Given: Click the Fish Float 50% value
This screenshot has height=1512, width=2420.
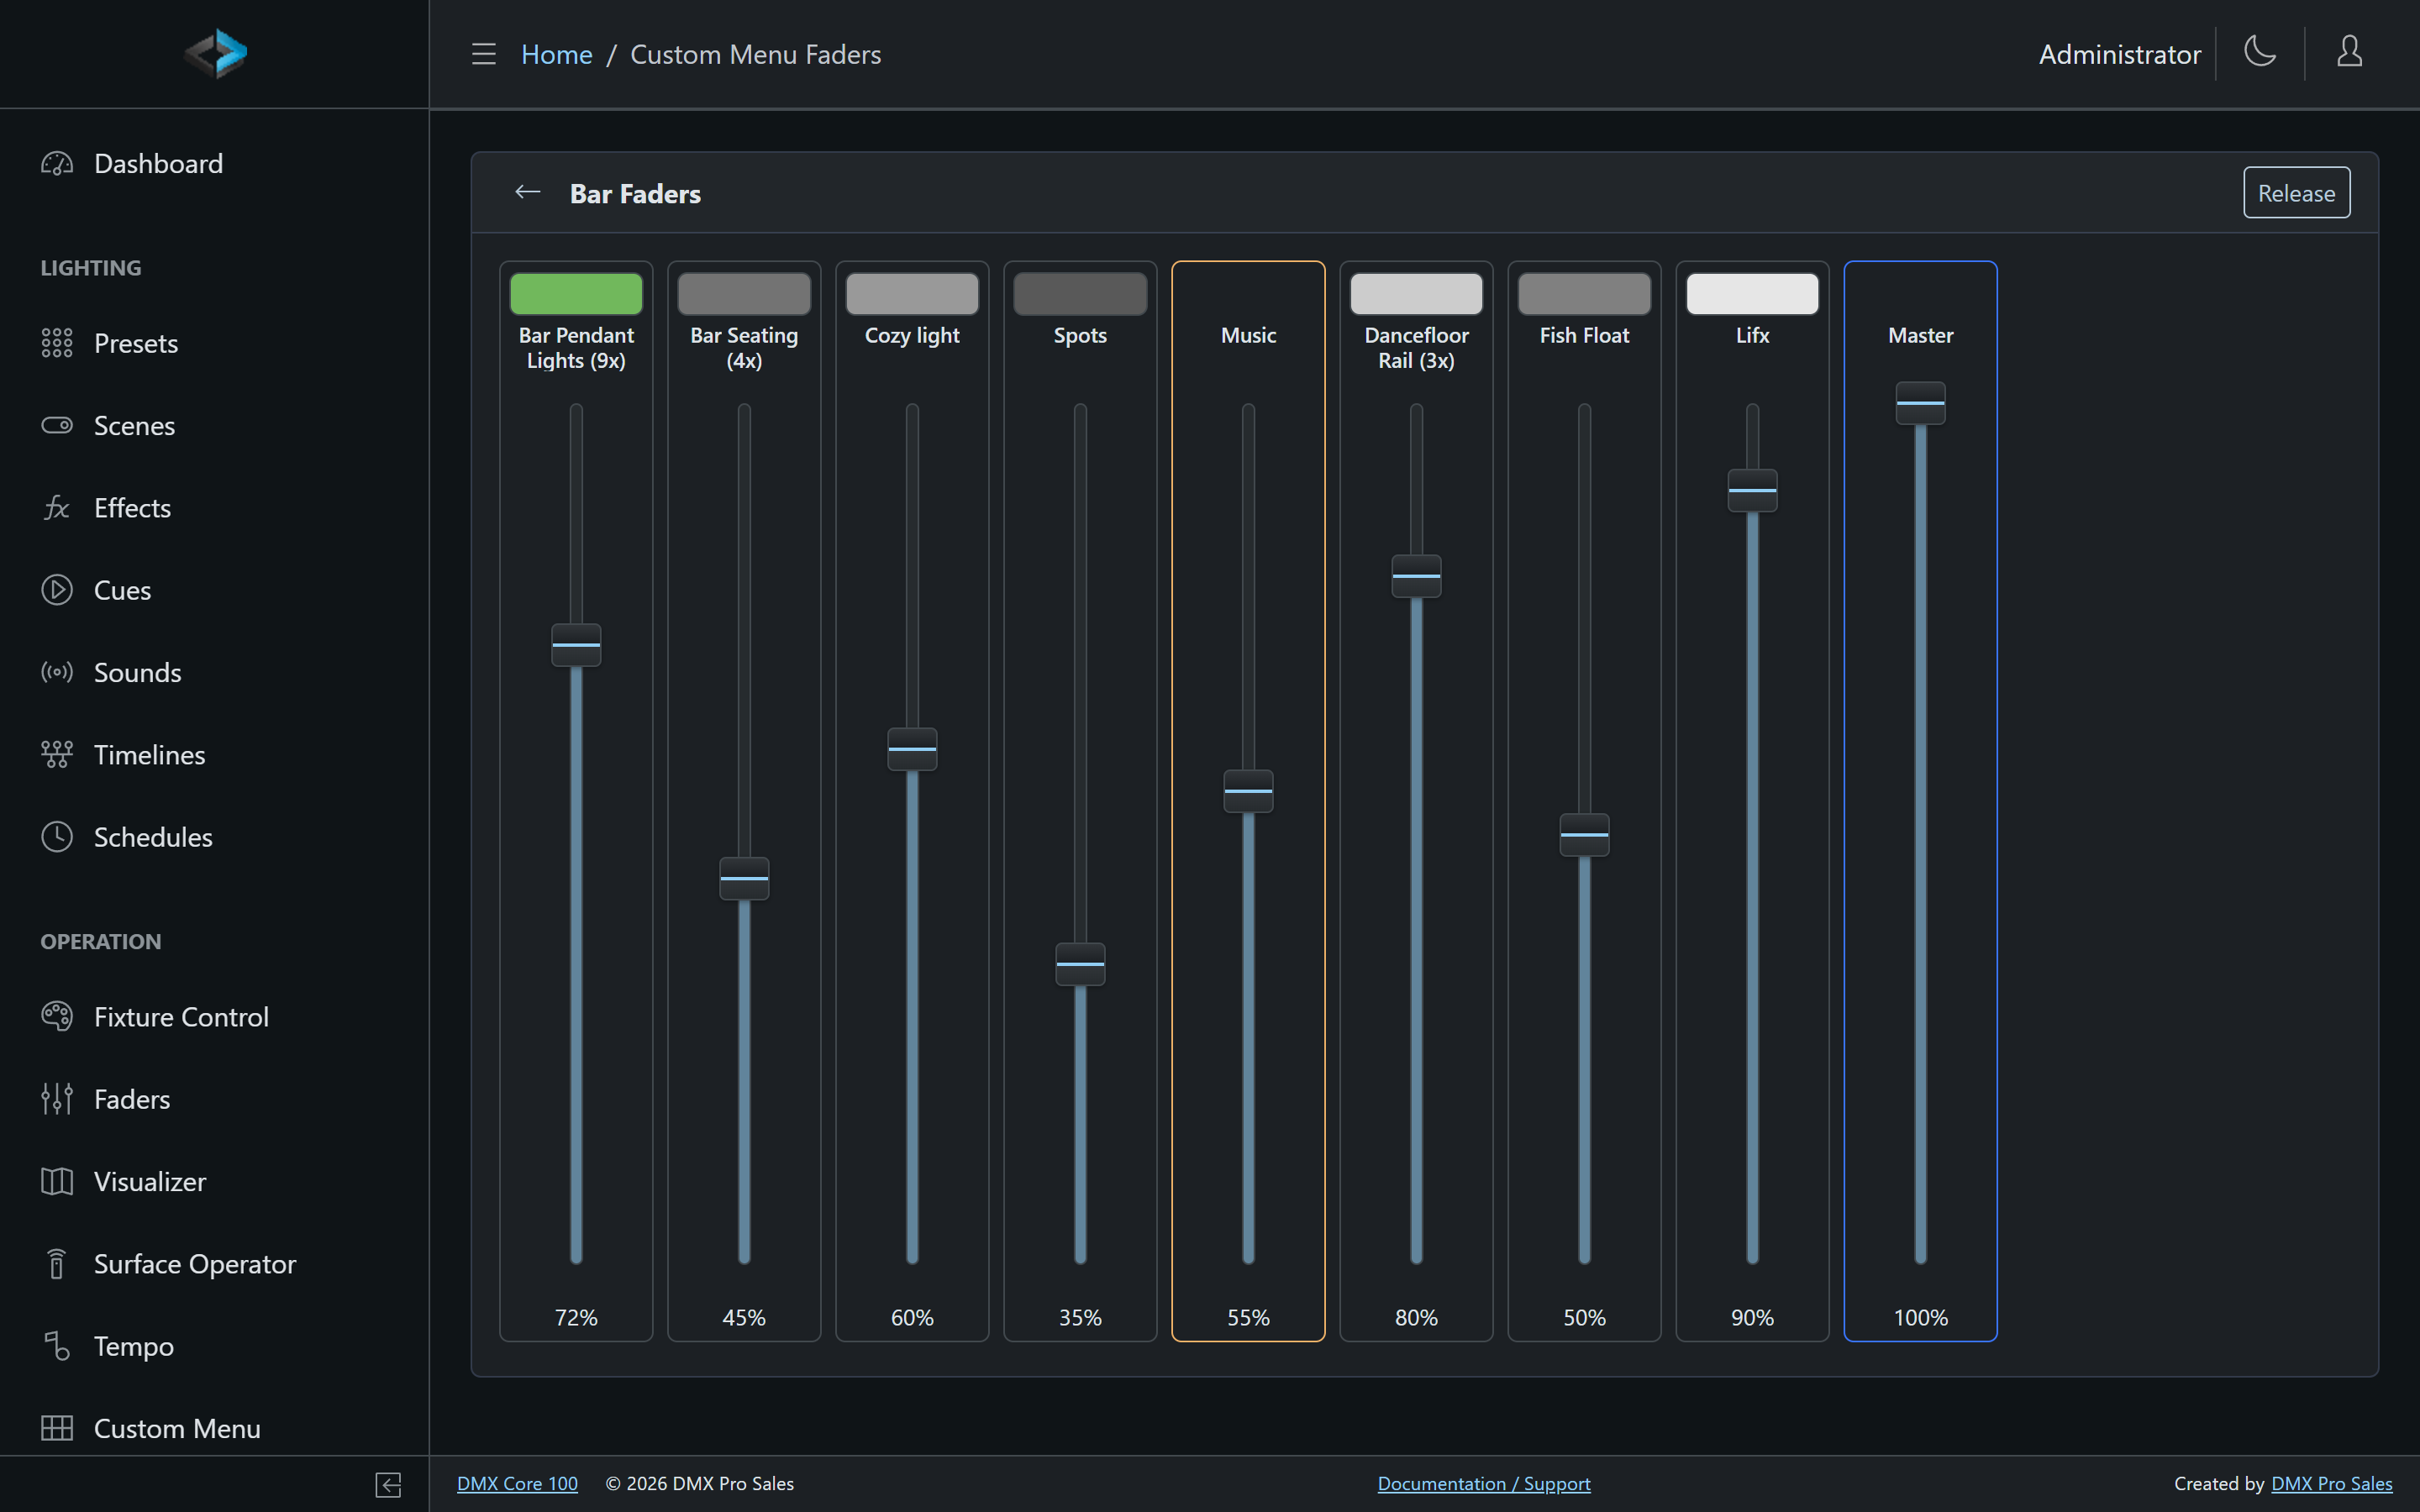Looking at the screenshot, I should tap(1584, 1317).
